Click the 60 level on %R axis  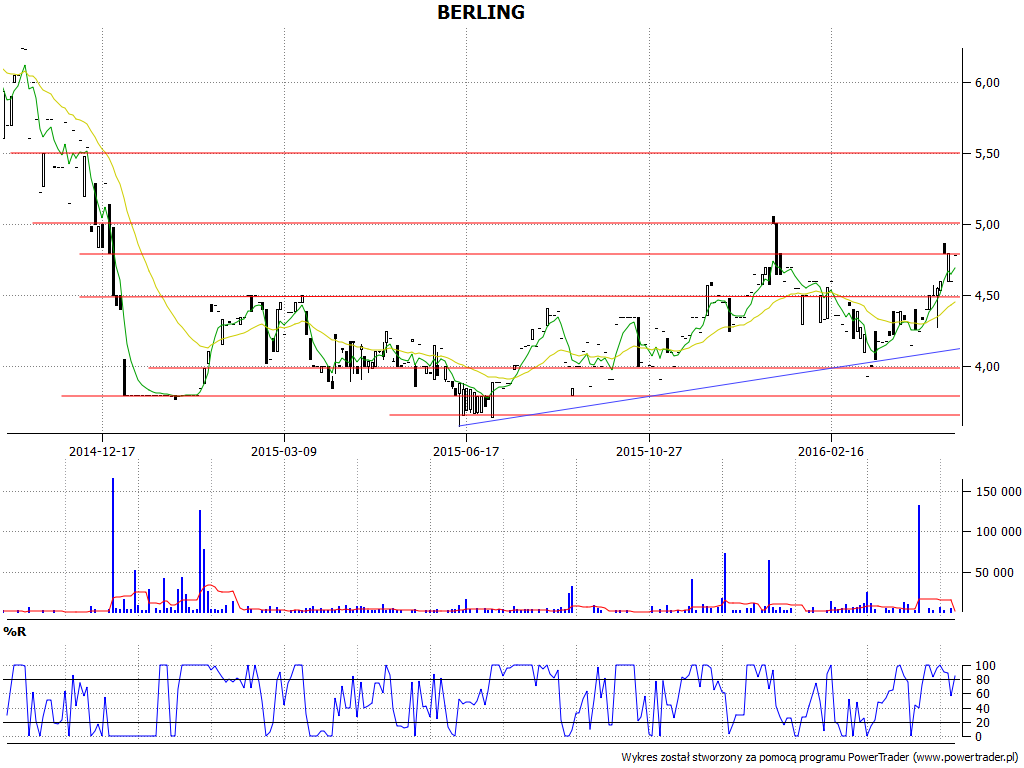(x=985, y=694)
